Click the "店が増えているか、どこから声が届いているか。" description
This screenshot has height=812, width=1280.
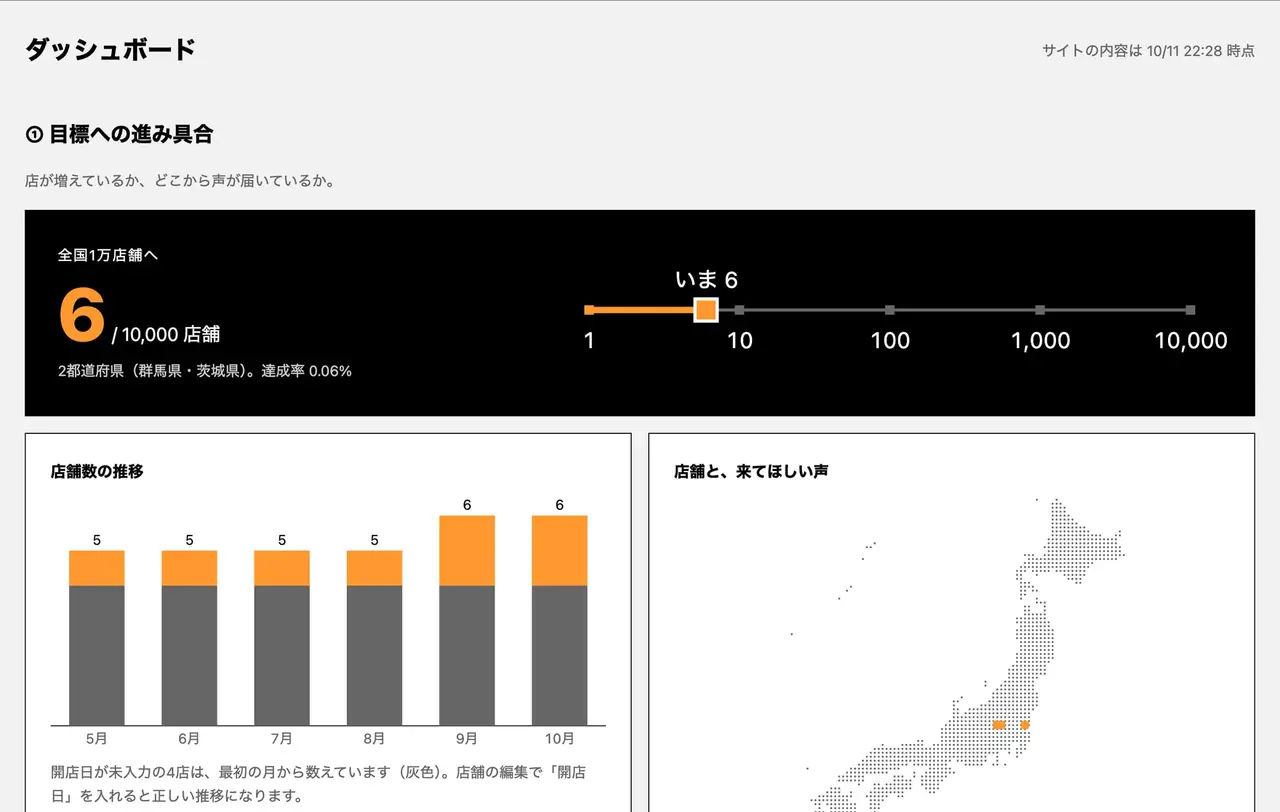180,181
